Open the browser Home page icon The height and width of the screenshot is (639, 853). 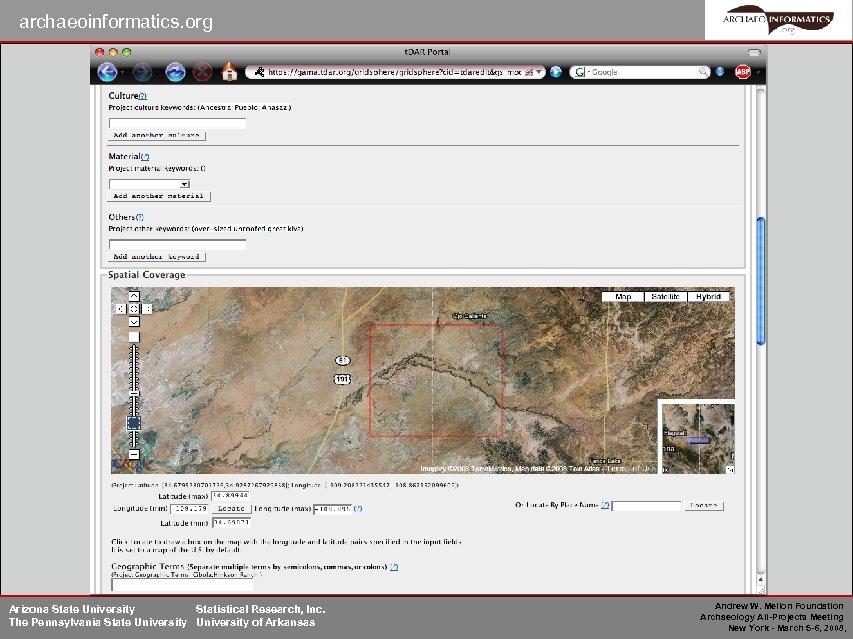(x=230, y=71)
